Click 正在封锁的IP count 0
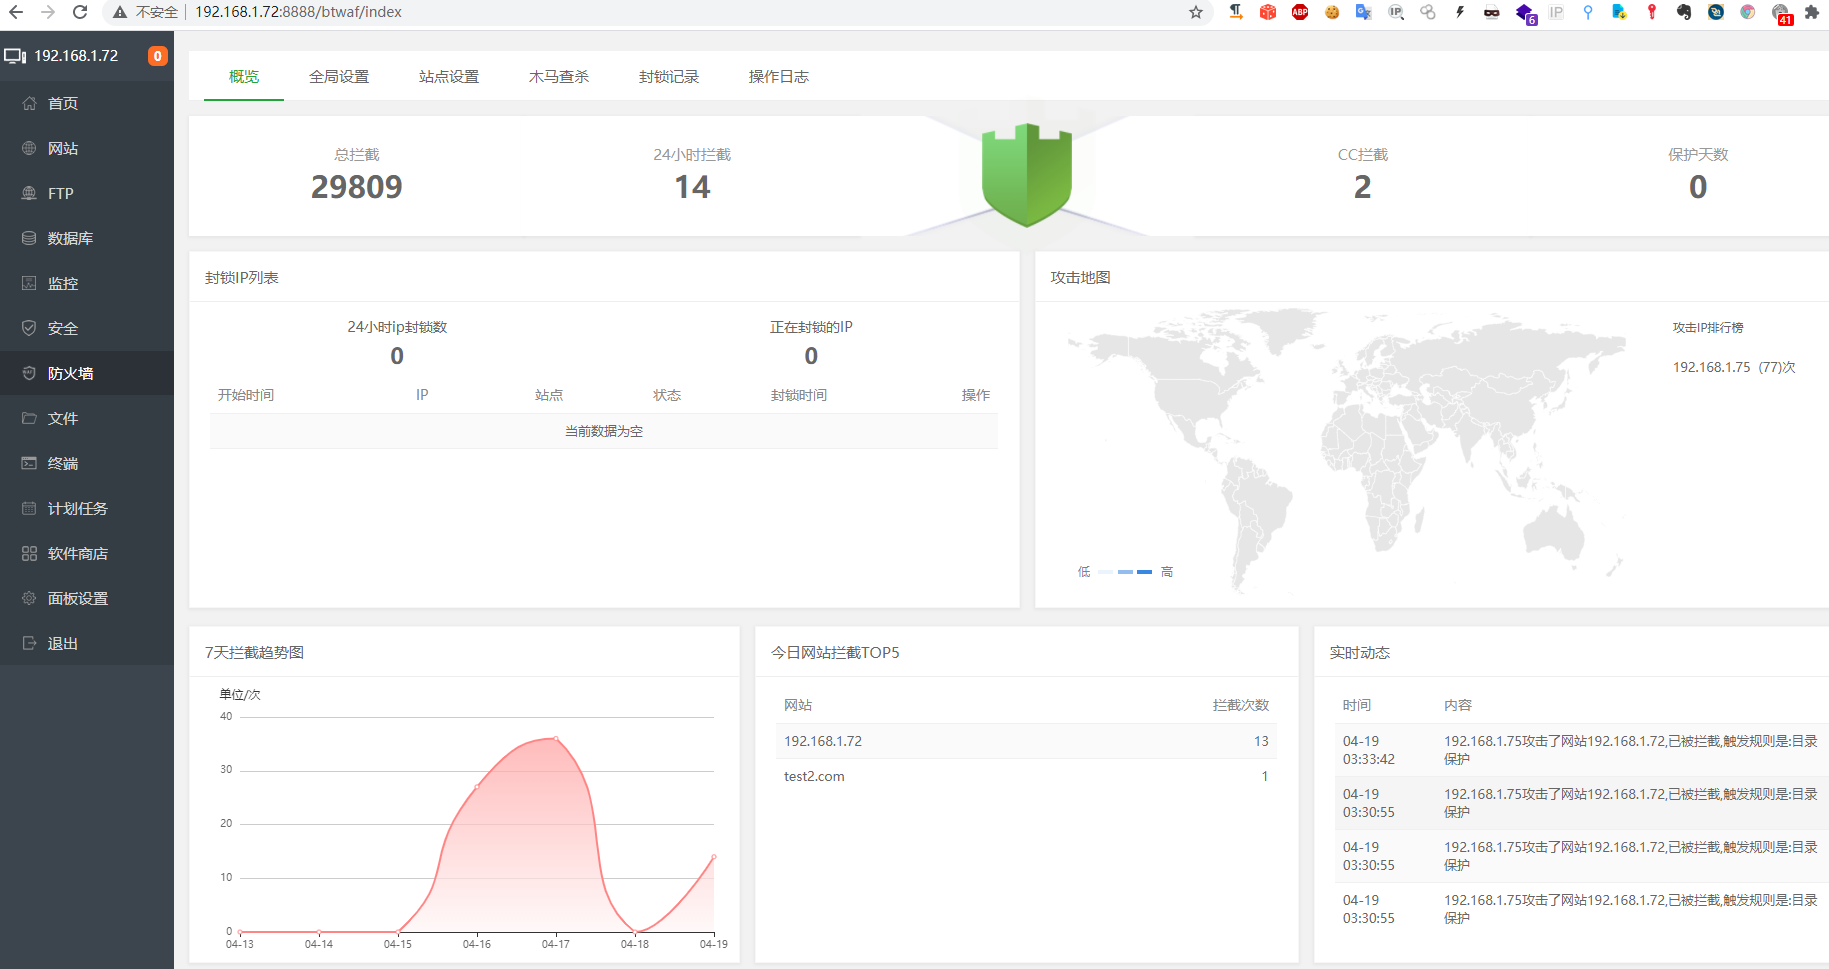 (811, 356)
